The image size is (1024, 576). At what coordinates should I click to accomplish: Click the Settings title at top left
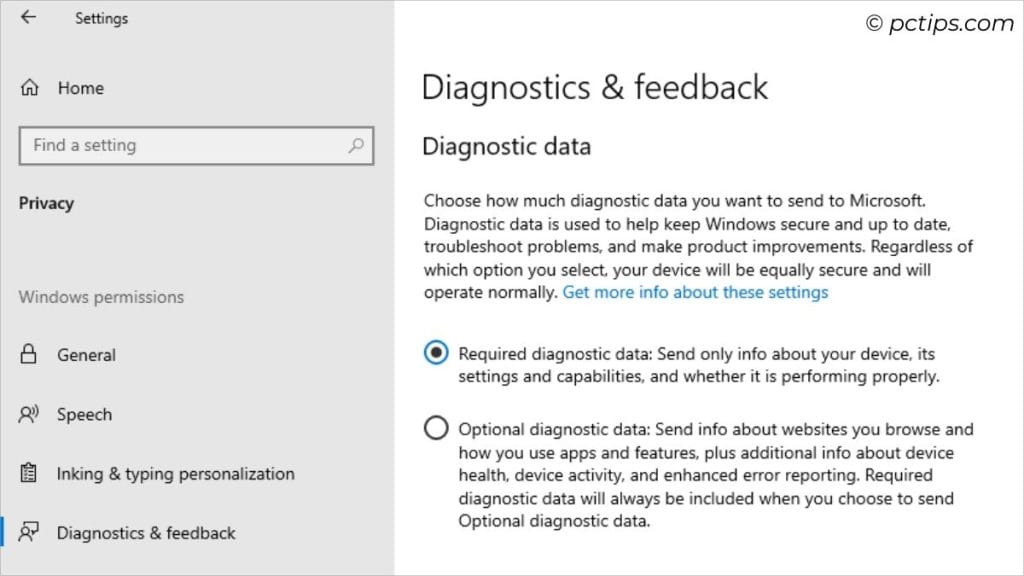coord(101,17)
